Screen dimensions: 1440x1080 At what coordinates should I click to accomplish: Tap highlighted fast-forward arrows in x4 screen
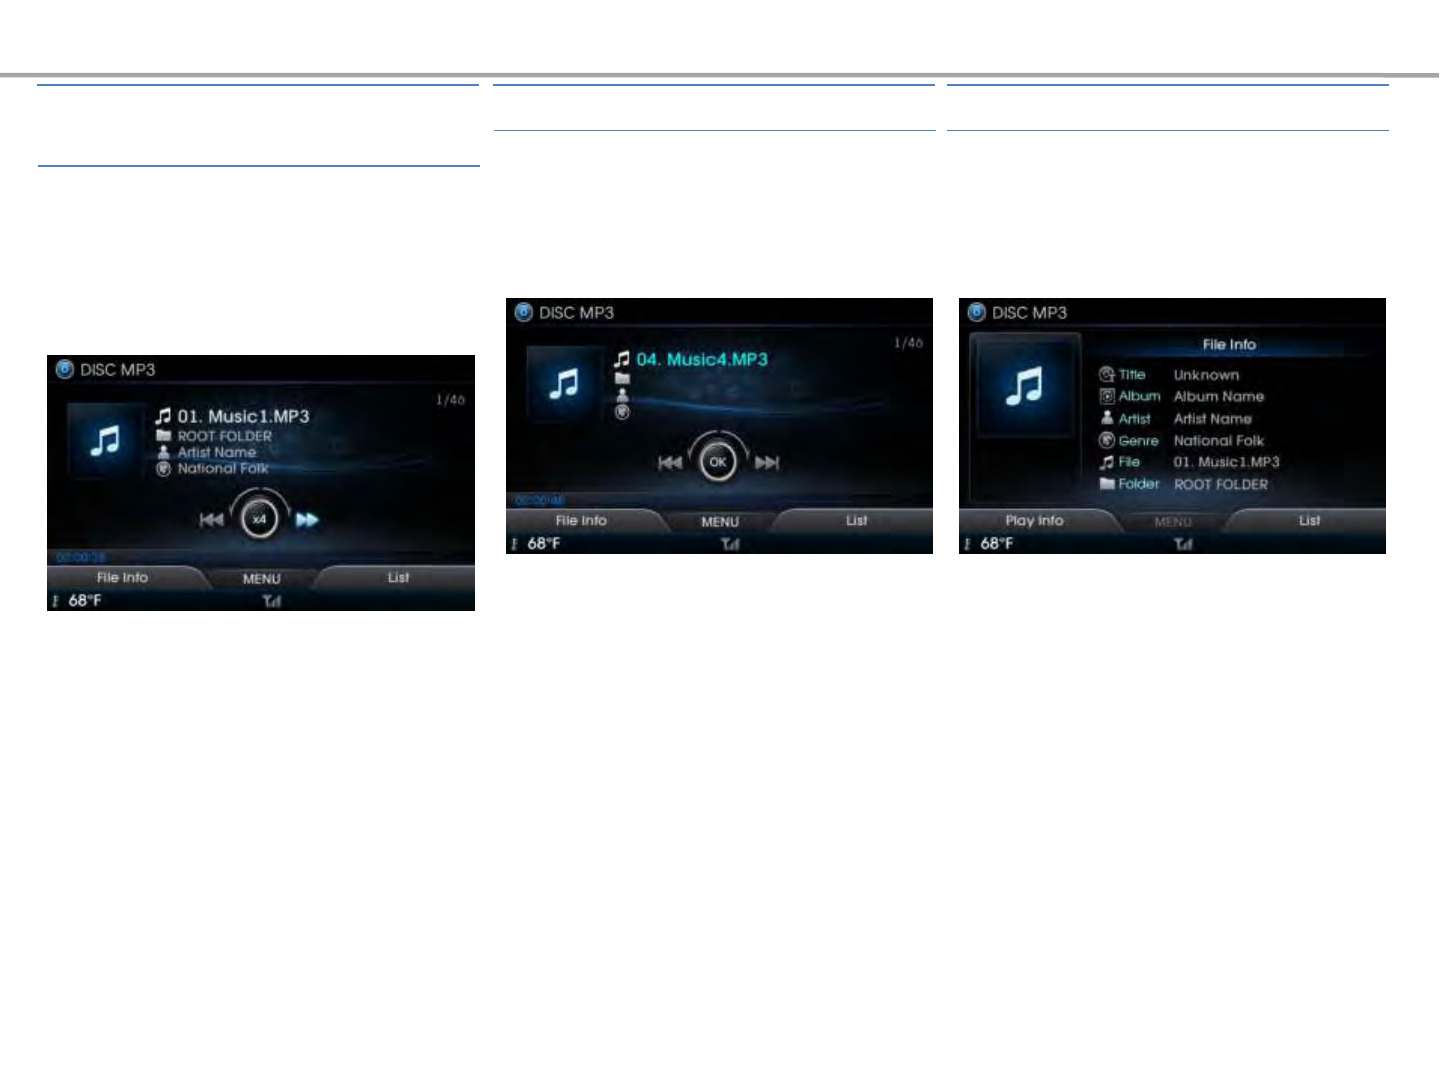pyautogui.click(x=308, y=519)
